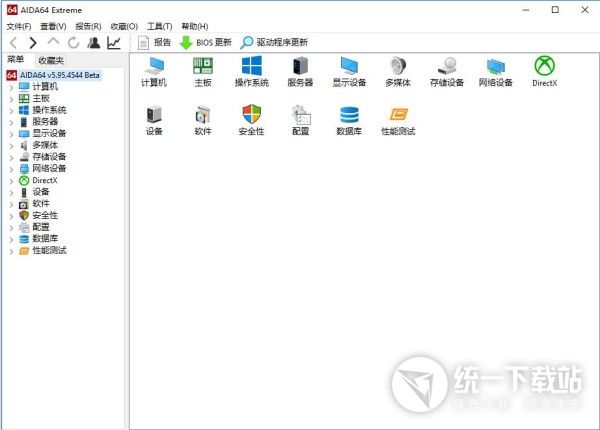Click the BIOS 更新 toolbar button
Viewport: 600px width, 430px height.
click(x=205, y=42)
